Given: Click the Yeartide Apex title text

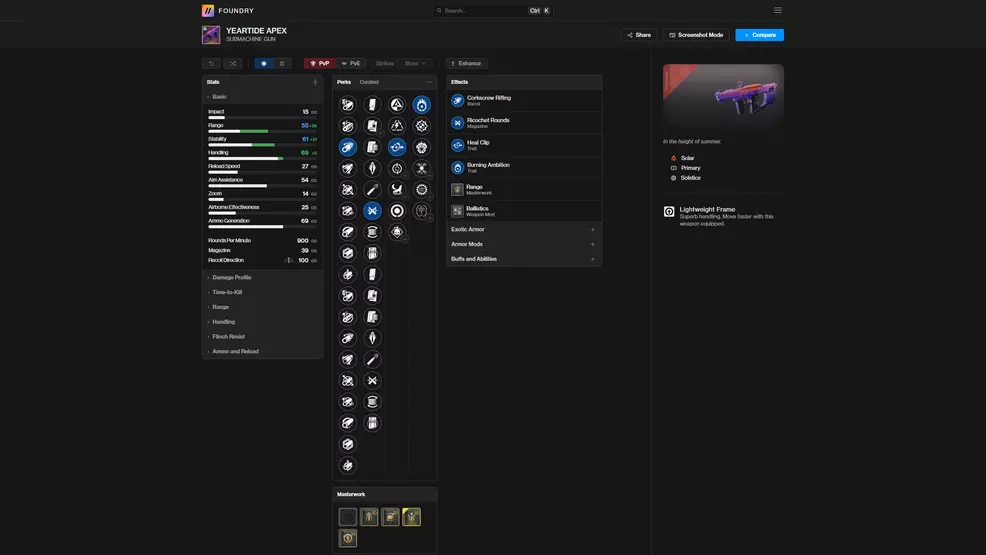Looking at the screenshot, I should click(x=256, y=30).
